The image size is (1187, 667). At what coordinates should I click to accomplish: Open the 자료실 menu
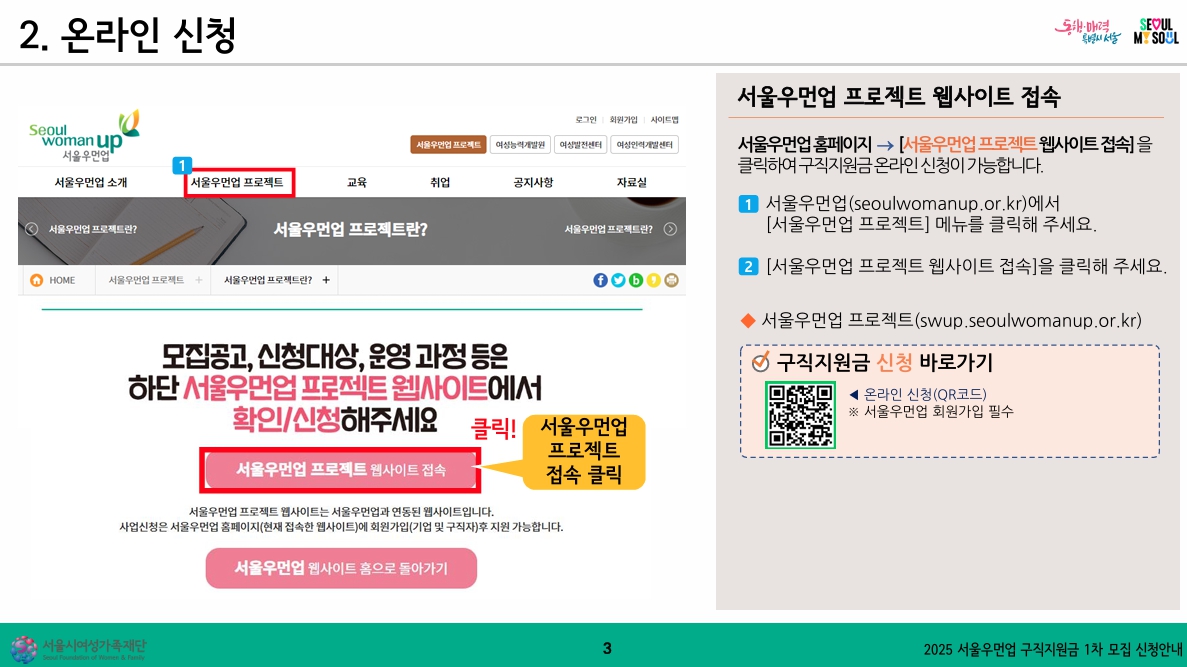pos(631,182)
